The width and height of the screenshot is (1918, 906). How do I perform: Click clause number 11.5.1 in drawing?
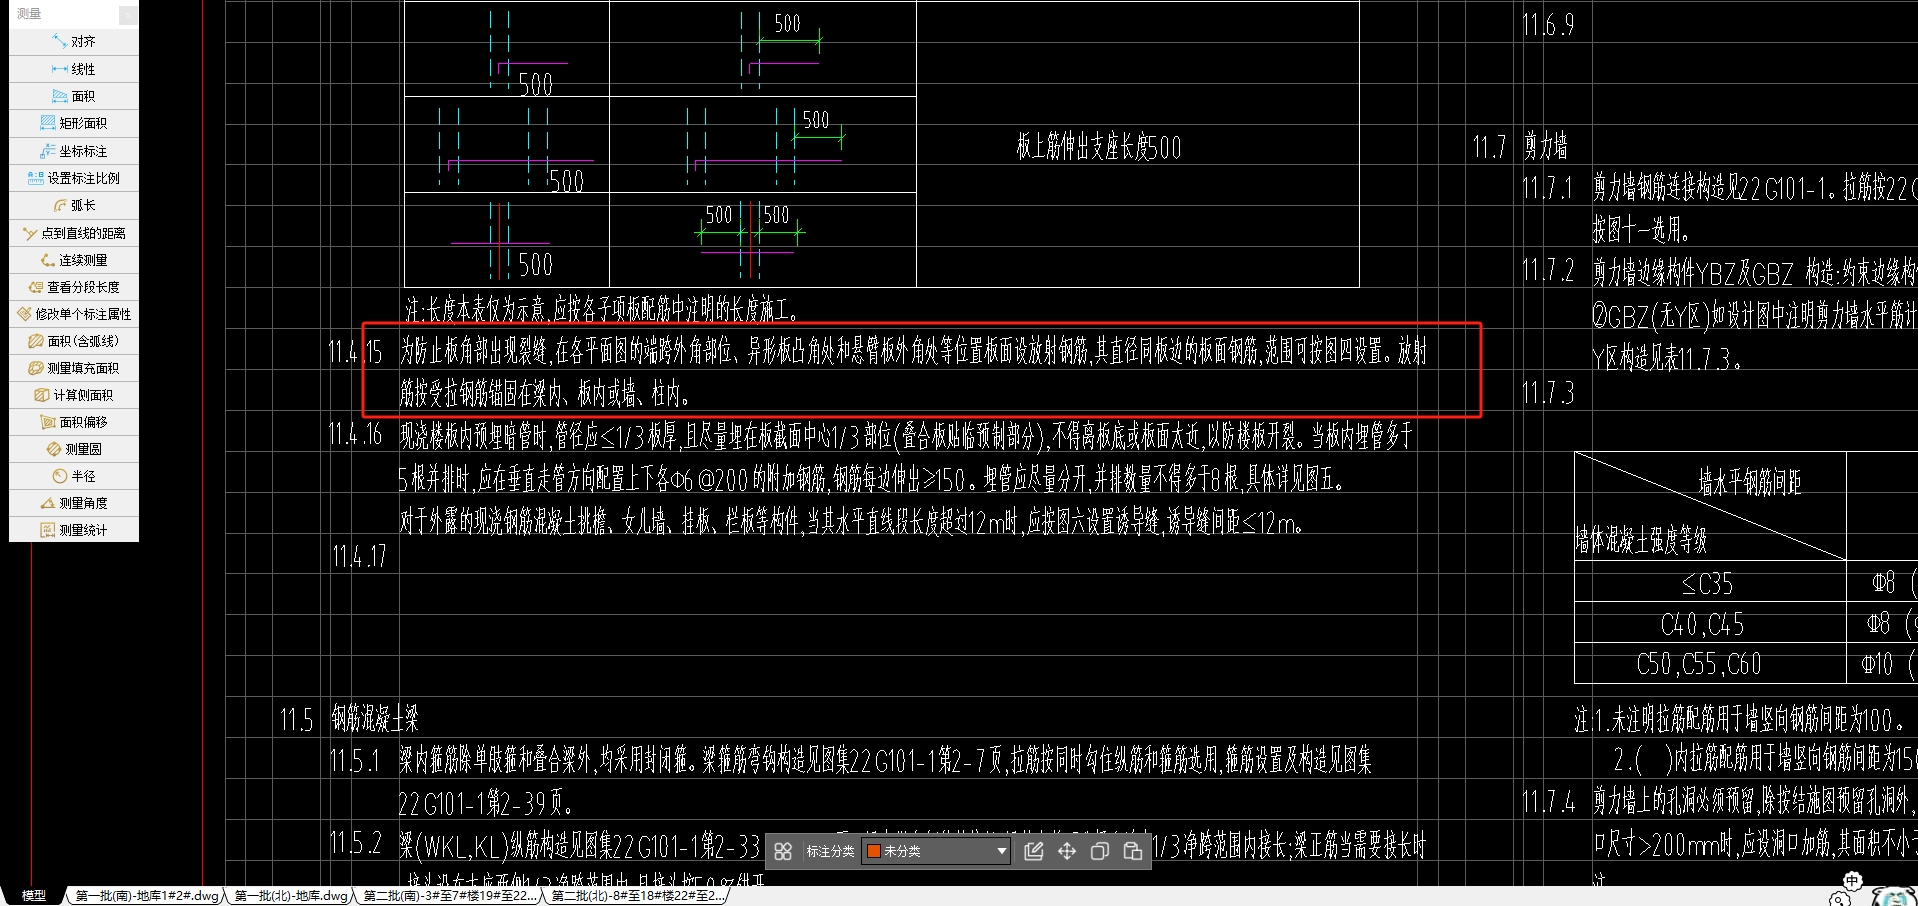[x=355, y=761]
